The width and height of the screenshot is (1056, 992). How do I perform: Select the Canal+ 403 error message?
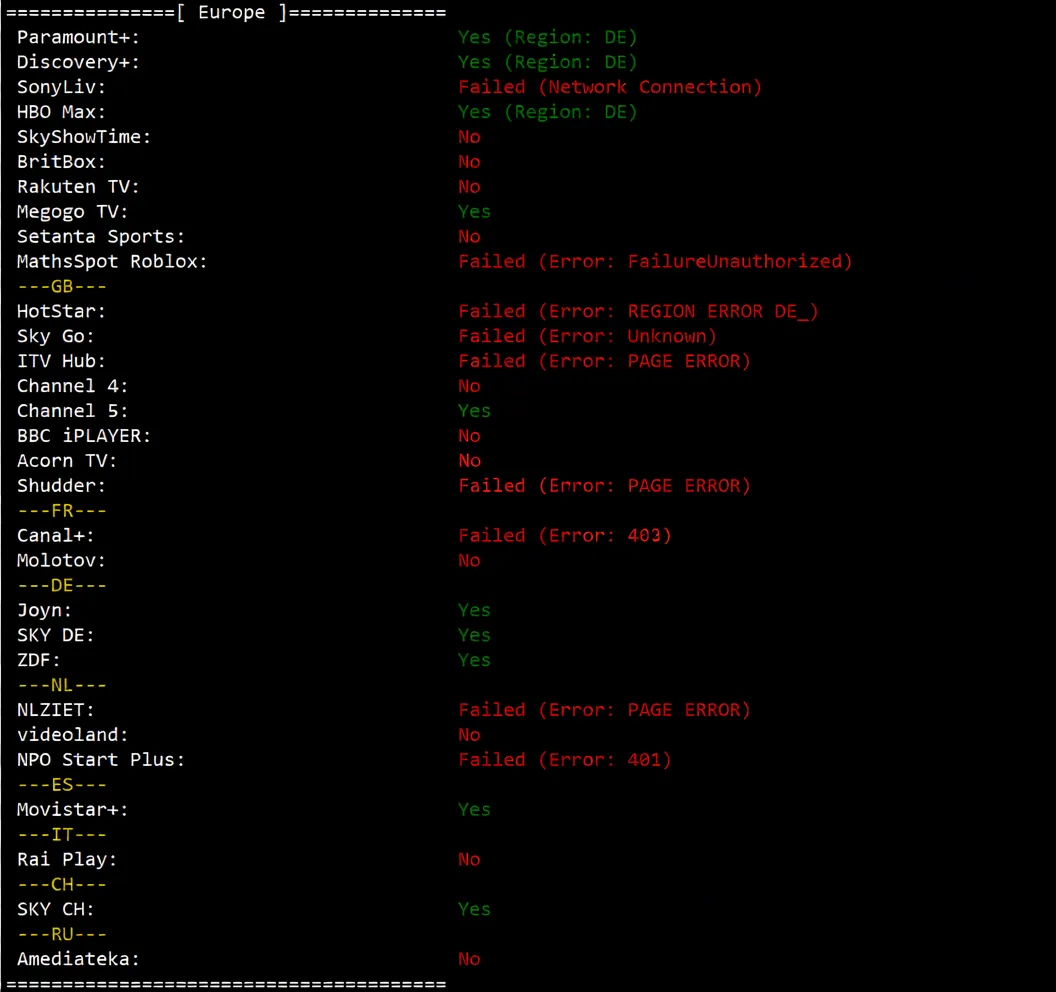(x=565, y=536)
